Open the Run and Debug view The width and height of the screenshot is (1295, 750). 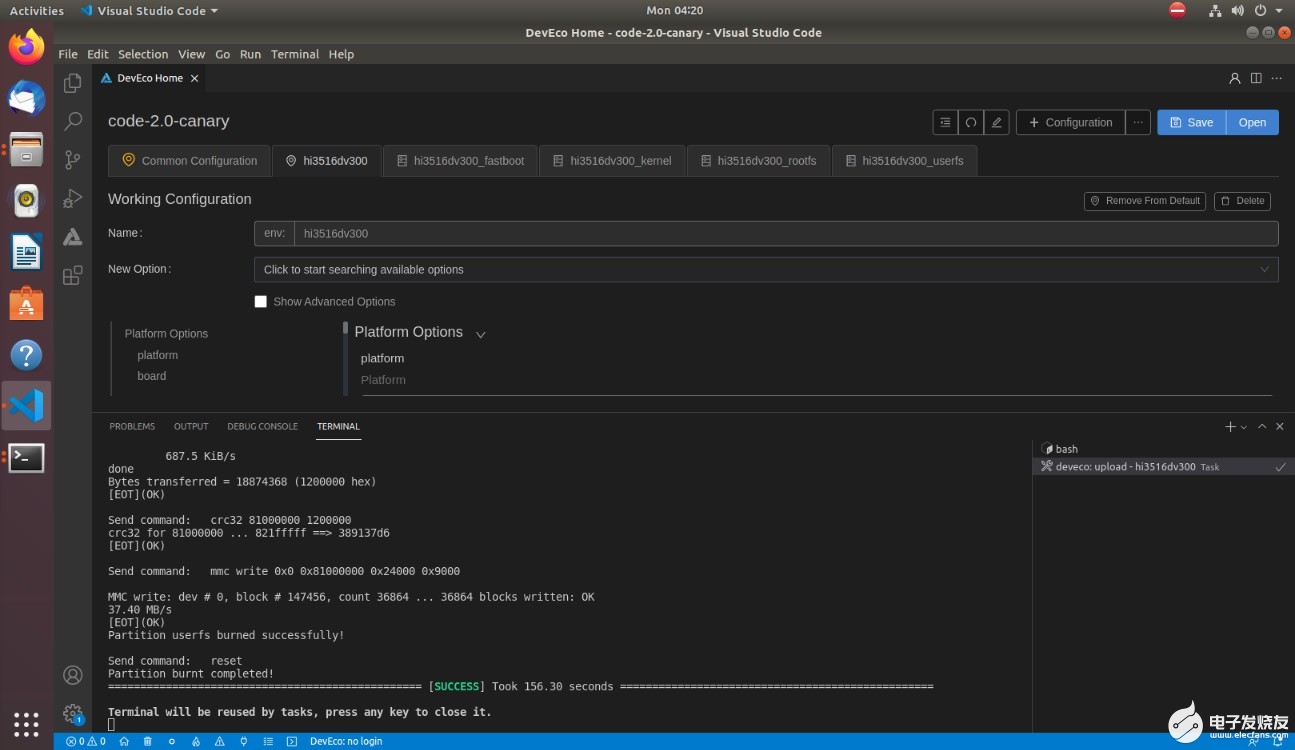coord(73,199)
